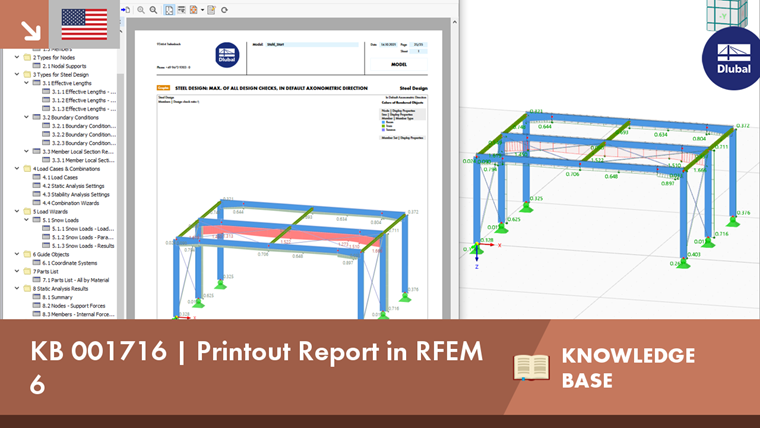This screenshot has height=428, width=760.
Task: Open the dropdown arrow beside orange page icon
Action: coord(203,10)
